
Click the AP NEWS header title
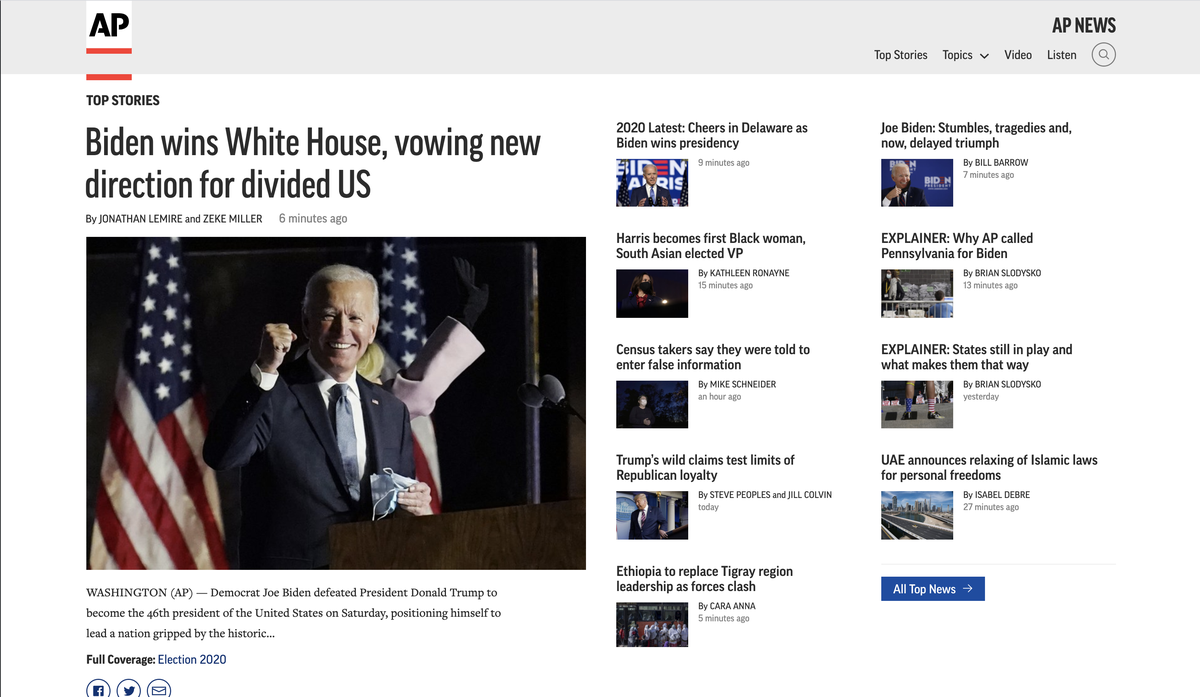pos(1084,25)
